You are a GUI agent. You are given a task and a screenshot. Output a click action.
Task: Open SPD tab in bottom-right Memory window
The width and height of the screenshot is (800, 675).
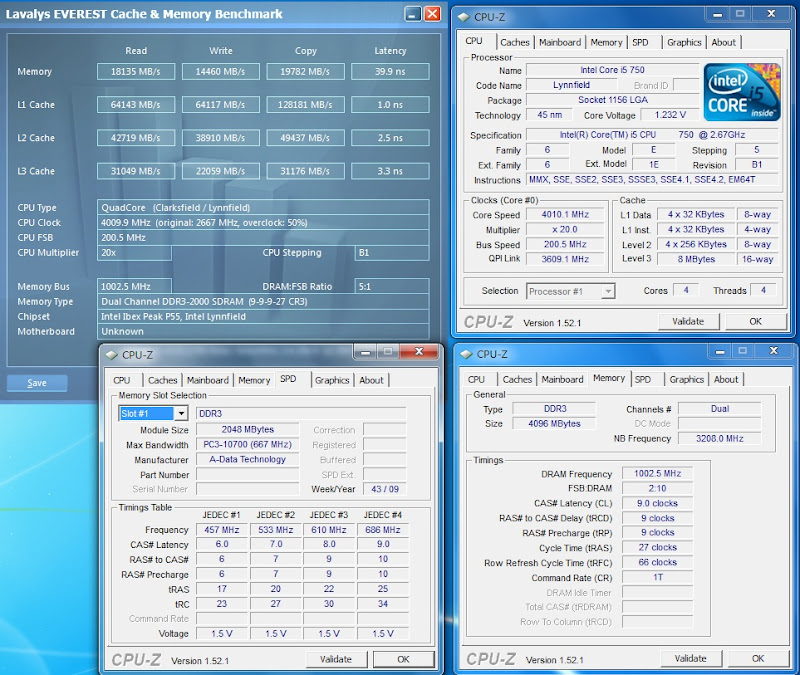643,380
